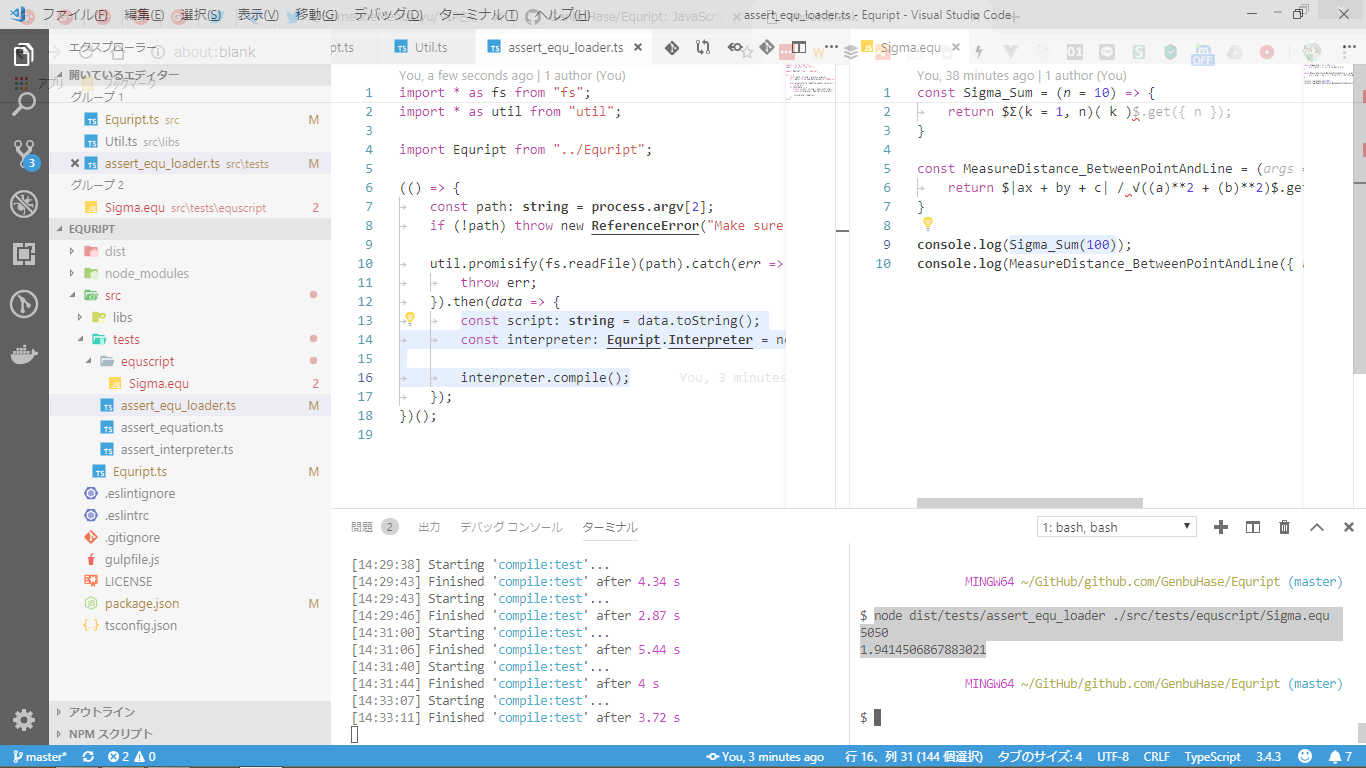Click the lightbulb on line 13
1366x768 pixels.
408,320
